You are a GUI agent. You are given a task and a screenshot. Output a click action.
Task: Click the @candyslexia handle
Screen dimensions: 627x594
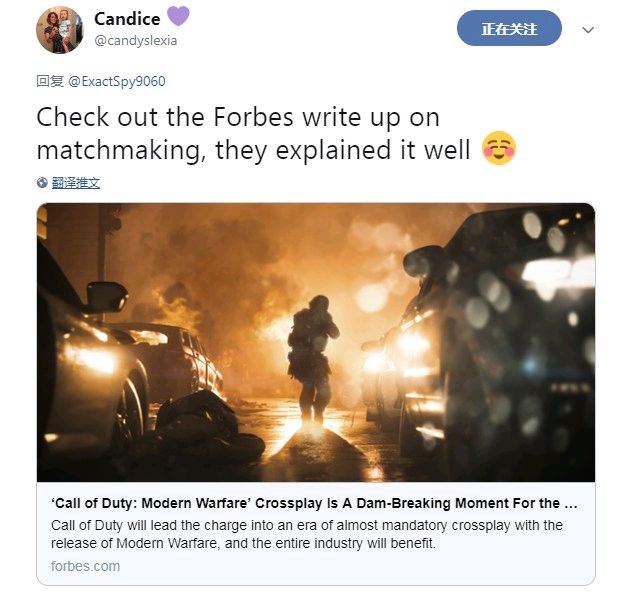136,40
